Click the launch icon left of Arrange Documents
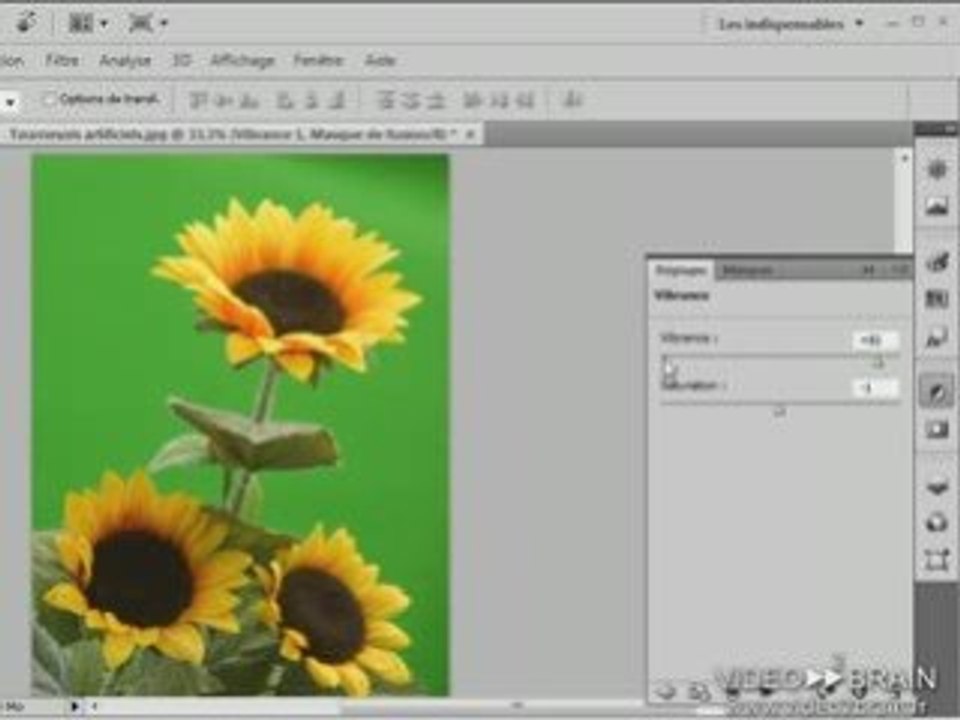 (26, 23)
